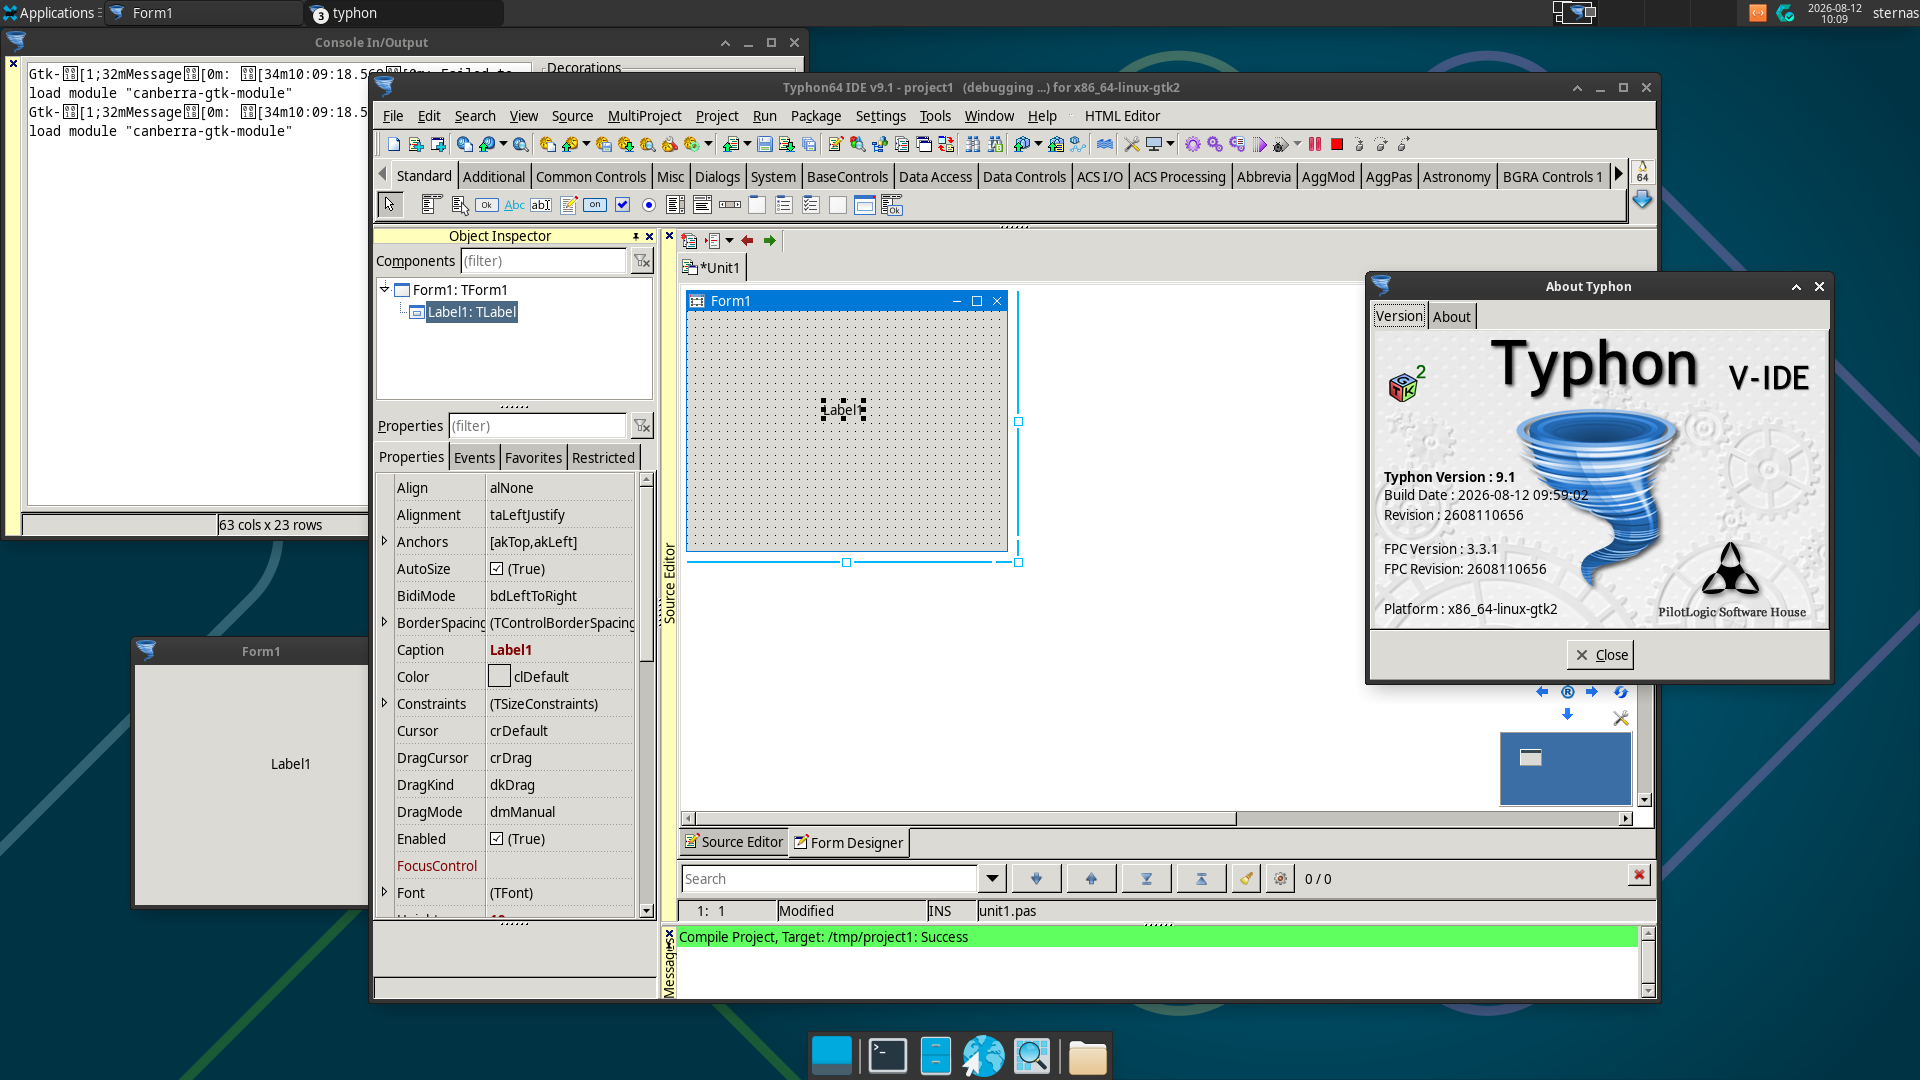The width and height of the screenshot is (1920, 1080).
Task: Pick the TEdit 'ab' component icon
Action: tap(541, 205)
